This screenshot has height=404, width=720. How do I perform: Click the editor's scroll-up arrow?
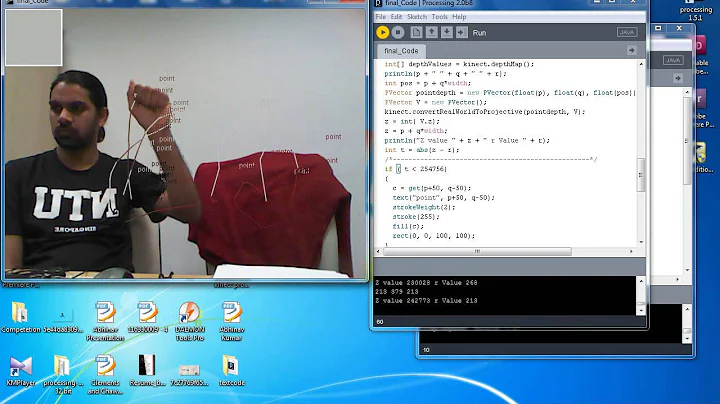[641, 64]
